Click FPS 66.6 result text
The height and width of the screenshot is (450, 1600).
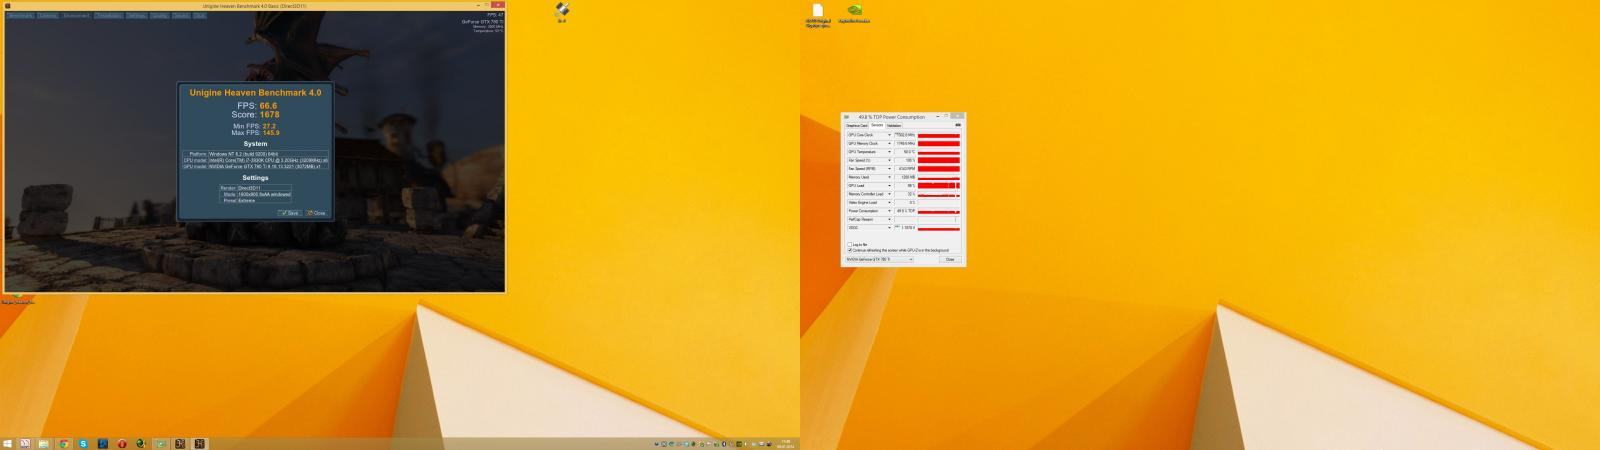(x=256, y=105)
